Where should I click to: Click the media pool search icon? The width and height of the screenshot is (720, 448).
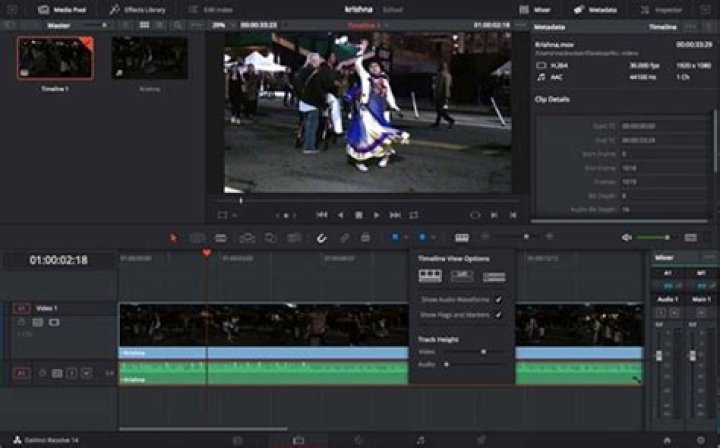click(x=177, y=26)
